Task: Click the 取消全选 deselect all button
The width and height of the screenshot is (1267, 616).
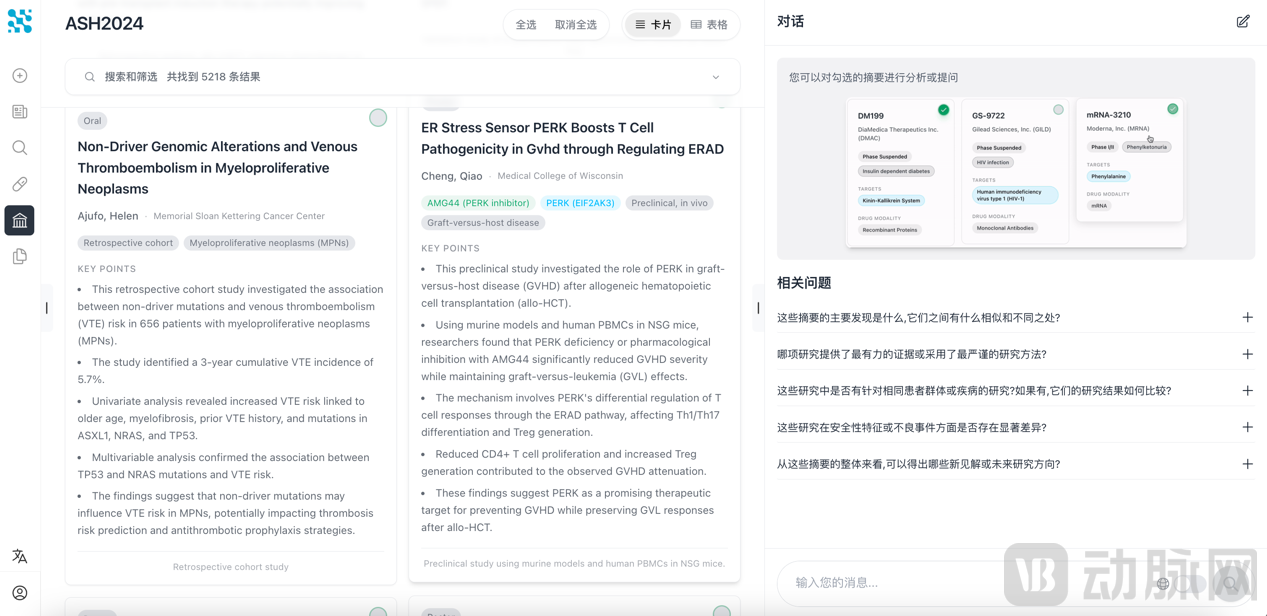Action: 576,25
